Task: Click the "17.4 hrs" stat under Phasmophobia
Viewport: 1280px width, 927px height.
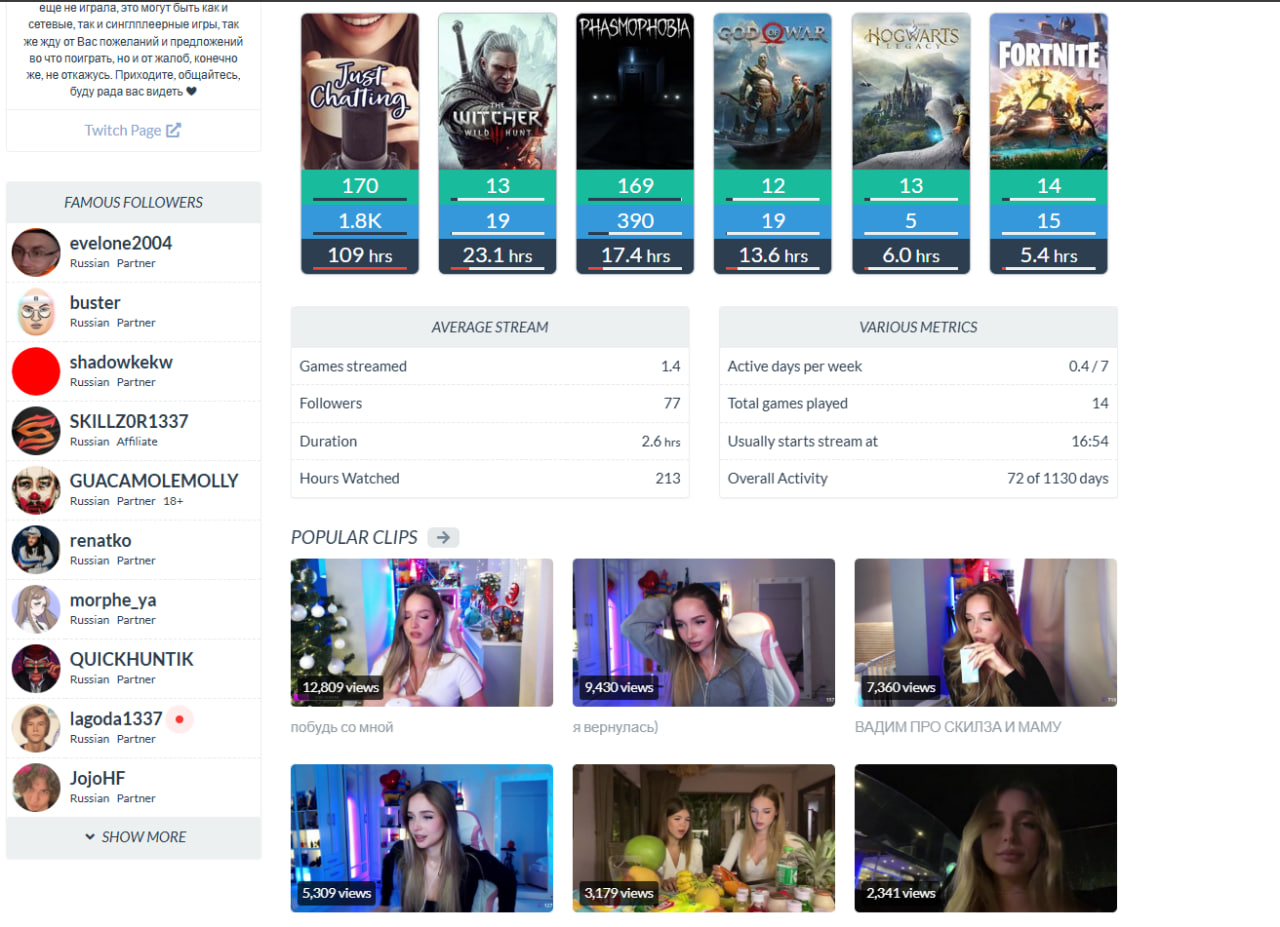Action: click(635, 256)
